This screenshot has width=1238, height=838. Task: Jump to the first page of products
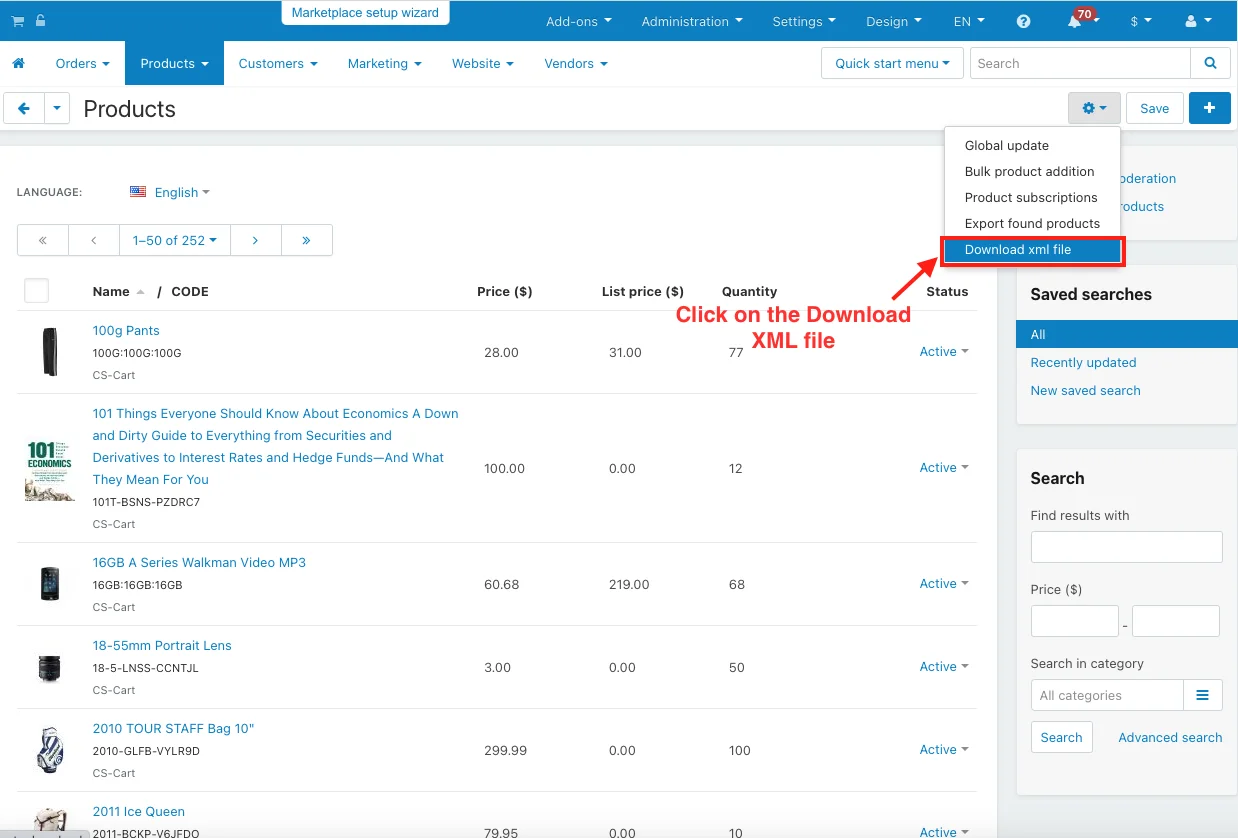(43, 240)
